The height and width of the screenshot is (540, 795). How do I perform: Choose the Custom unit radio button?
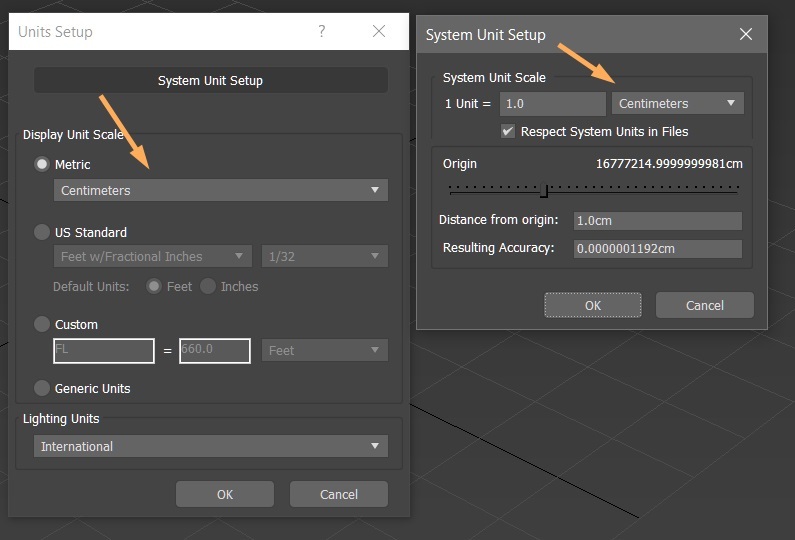tap(42, 324)
